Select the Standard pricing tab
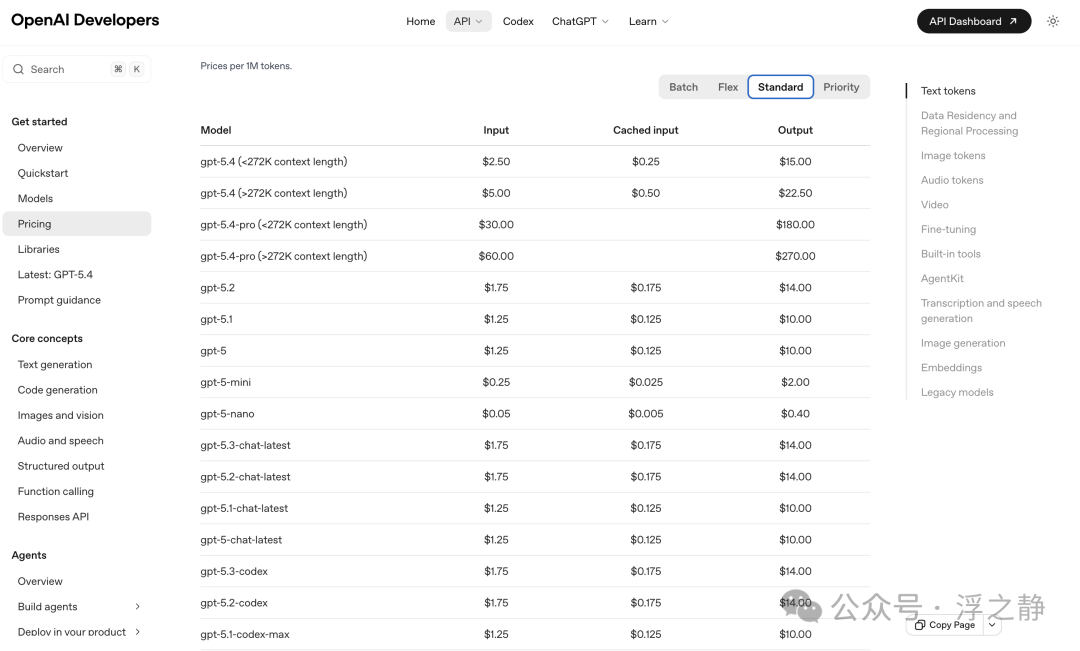1080x651 pixels. point(780,87)
